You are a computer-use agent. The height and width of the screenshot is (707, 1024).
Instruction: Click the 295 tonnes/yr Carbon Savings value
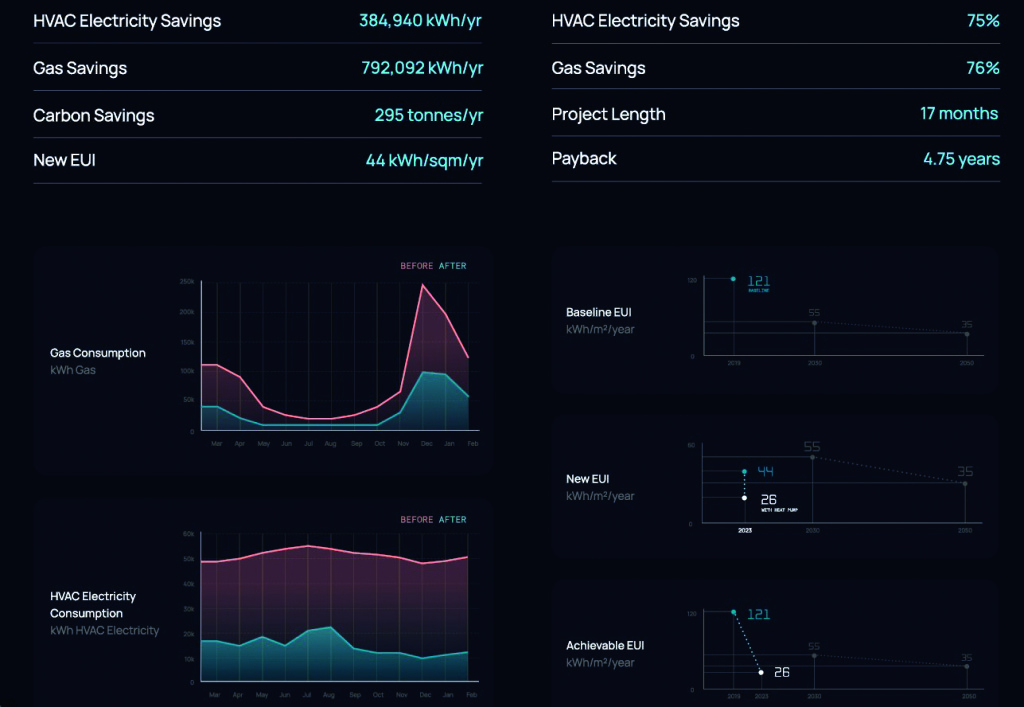pos(428,115)
